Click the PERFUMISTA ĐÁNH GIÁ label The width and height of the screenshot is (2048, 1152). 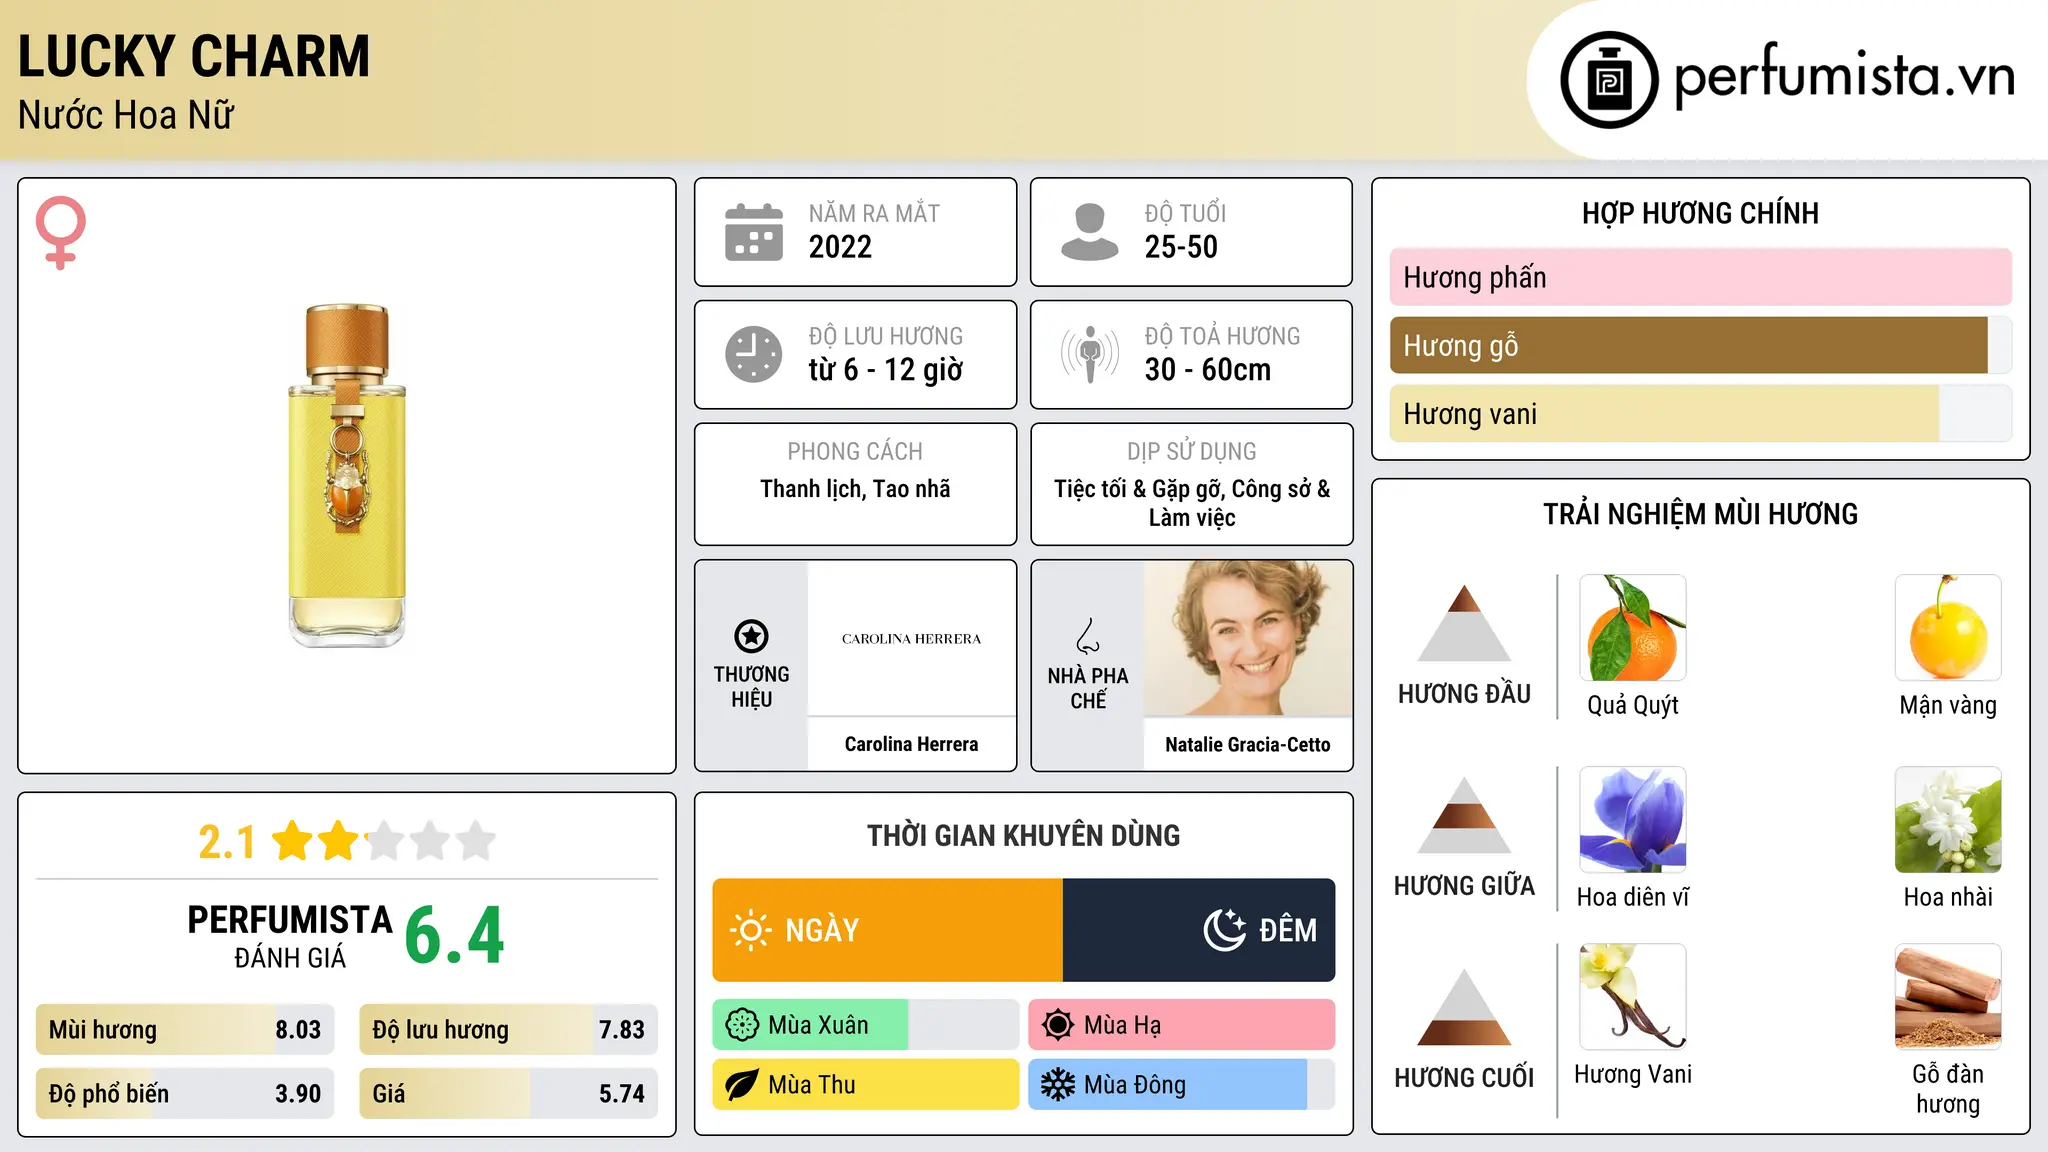pos(290,936)
